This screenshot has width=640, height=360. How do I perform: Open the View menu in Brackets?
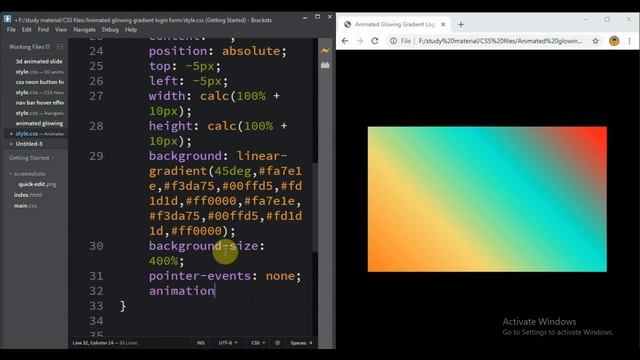tap(61, 30)
